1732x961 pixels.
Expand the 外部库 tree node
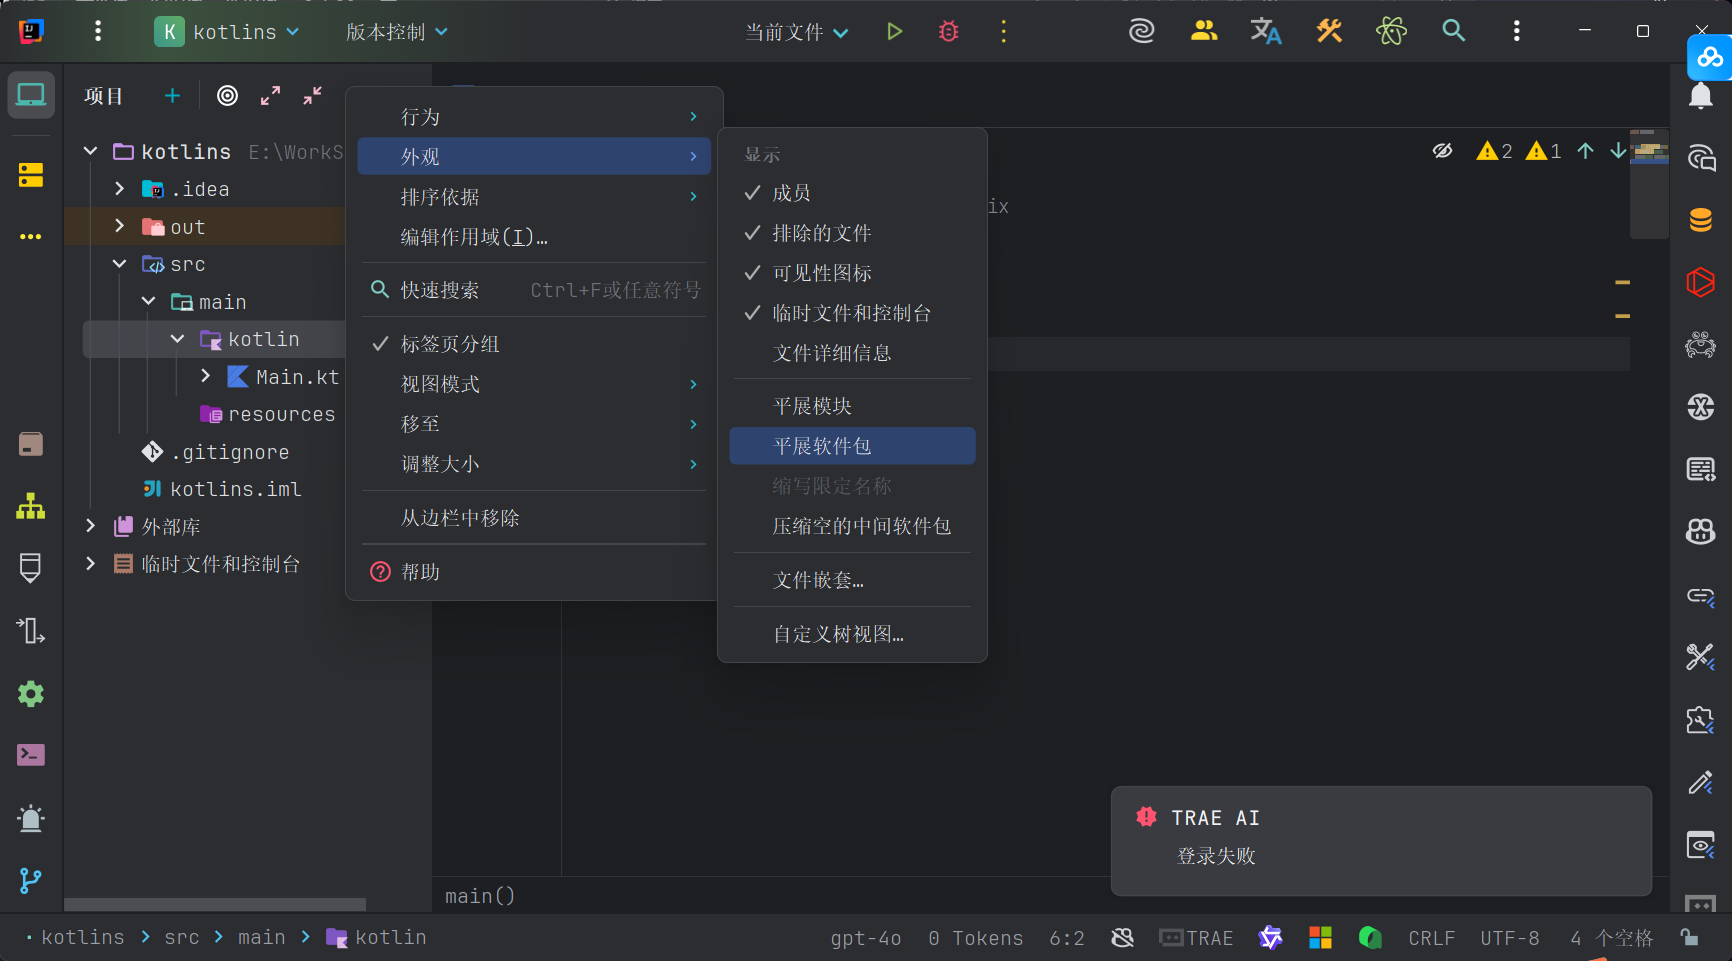coord(91,526)
